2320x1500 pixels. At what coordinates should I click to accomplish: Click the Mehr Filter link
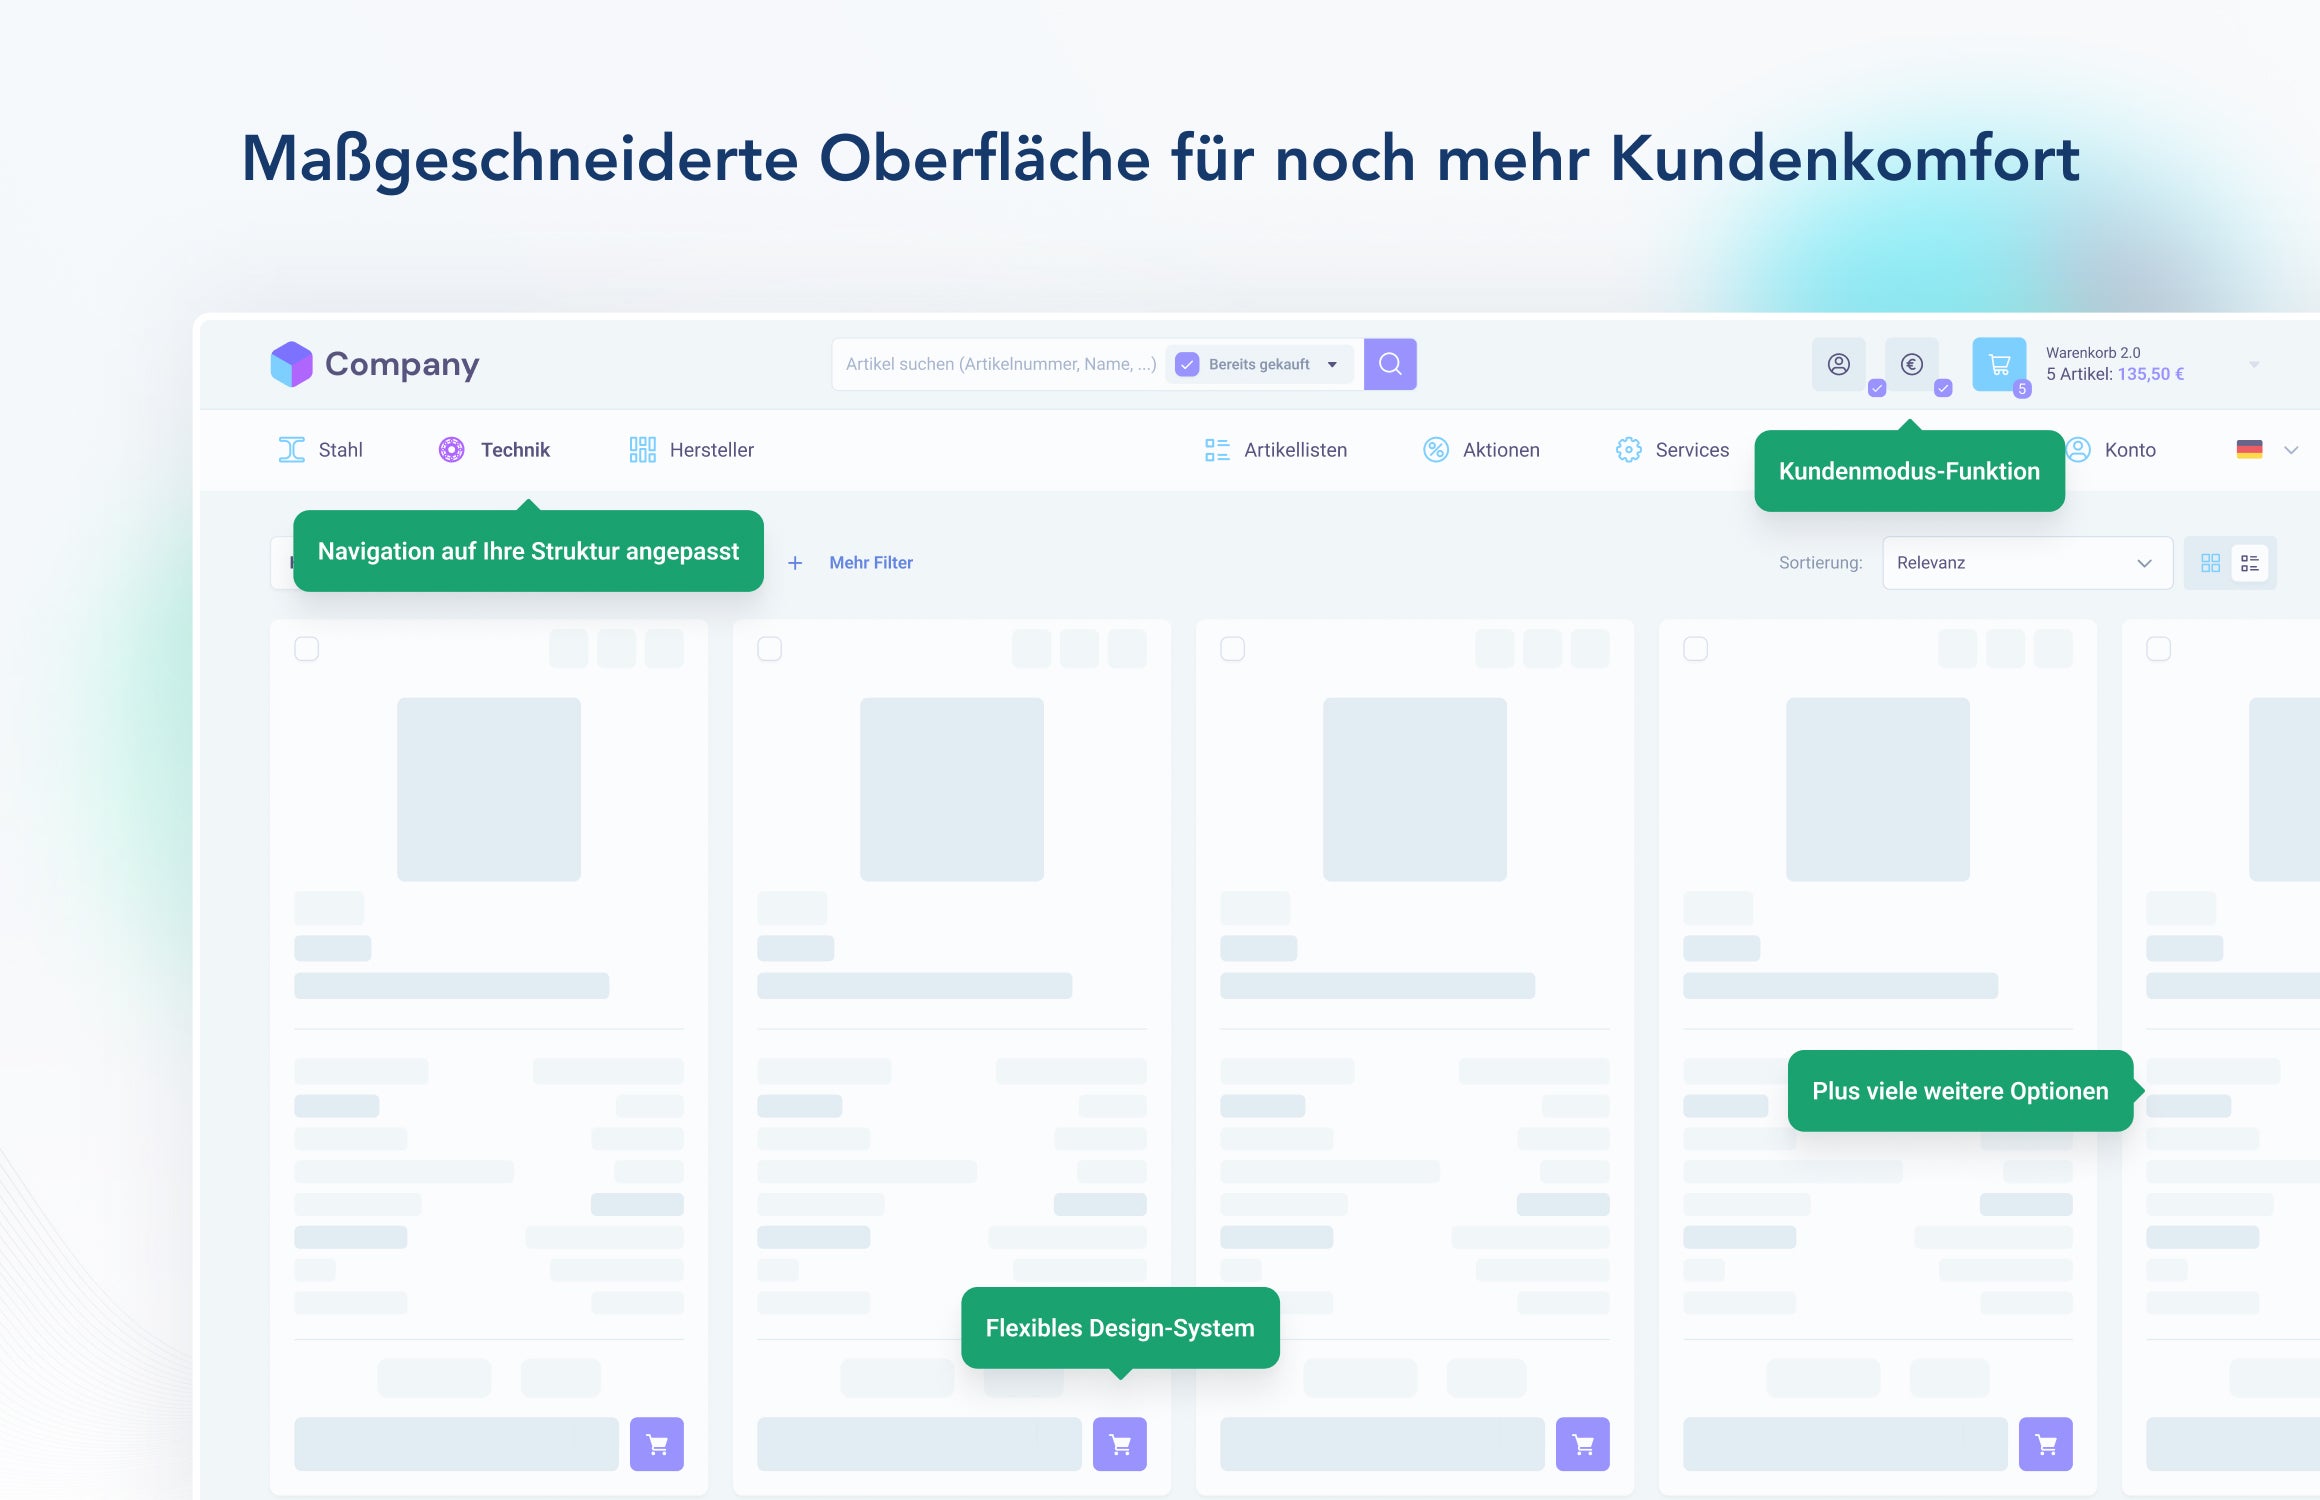click(x=870, y=563)
